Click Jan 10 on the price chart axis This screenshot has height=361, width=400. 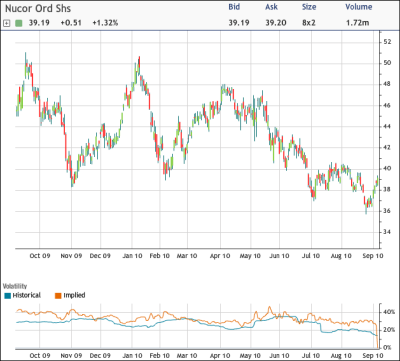click(x=132, y=256)
